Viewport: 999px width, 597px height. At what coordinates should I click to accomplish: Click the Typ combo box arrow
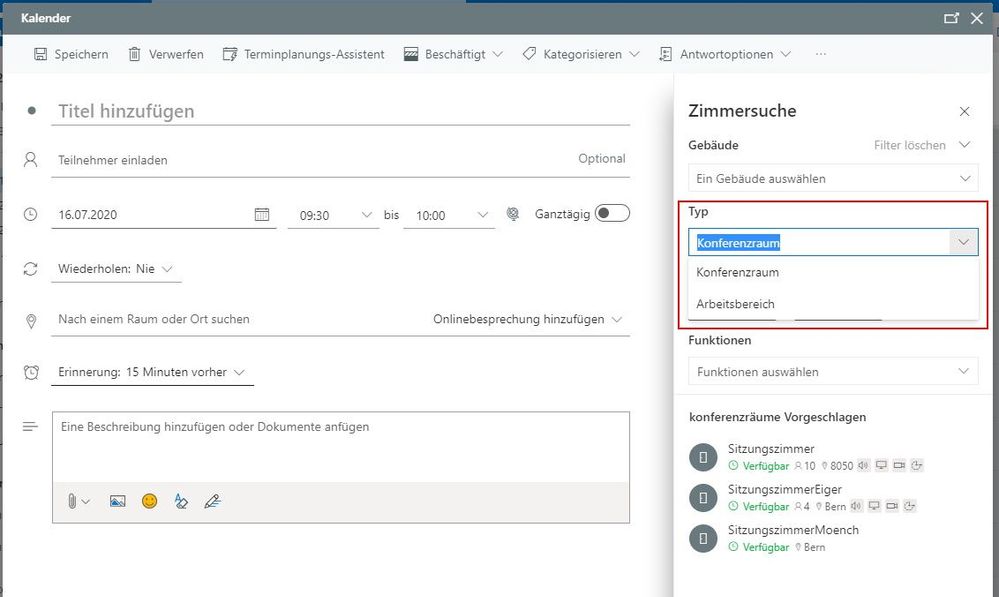[963, 242]
